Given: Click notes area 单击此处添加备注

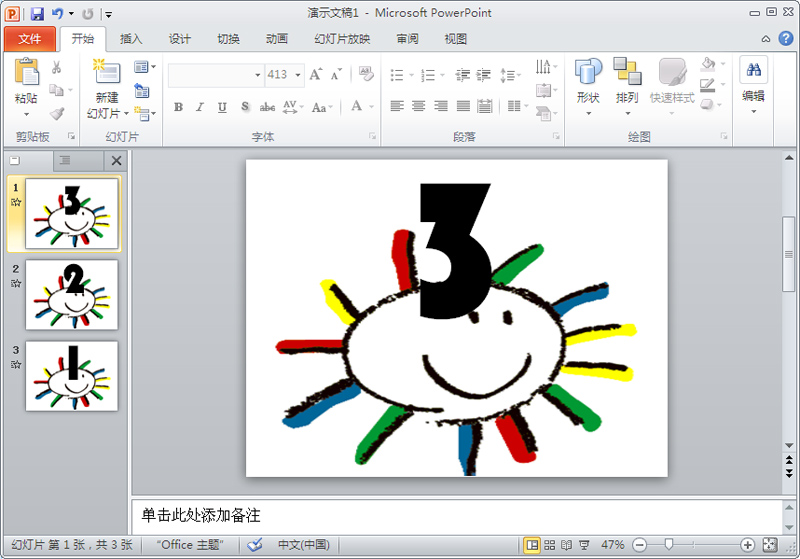Looking at the screenshot, I should [201, 515].
